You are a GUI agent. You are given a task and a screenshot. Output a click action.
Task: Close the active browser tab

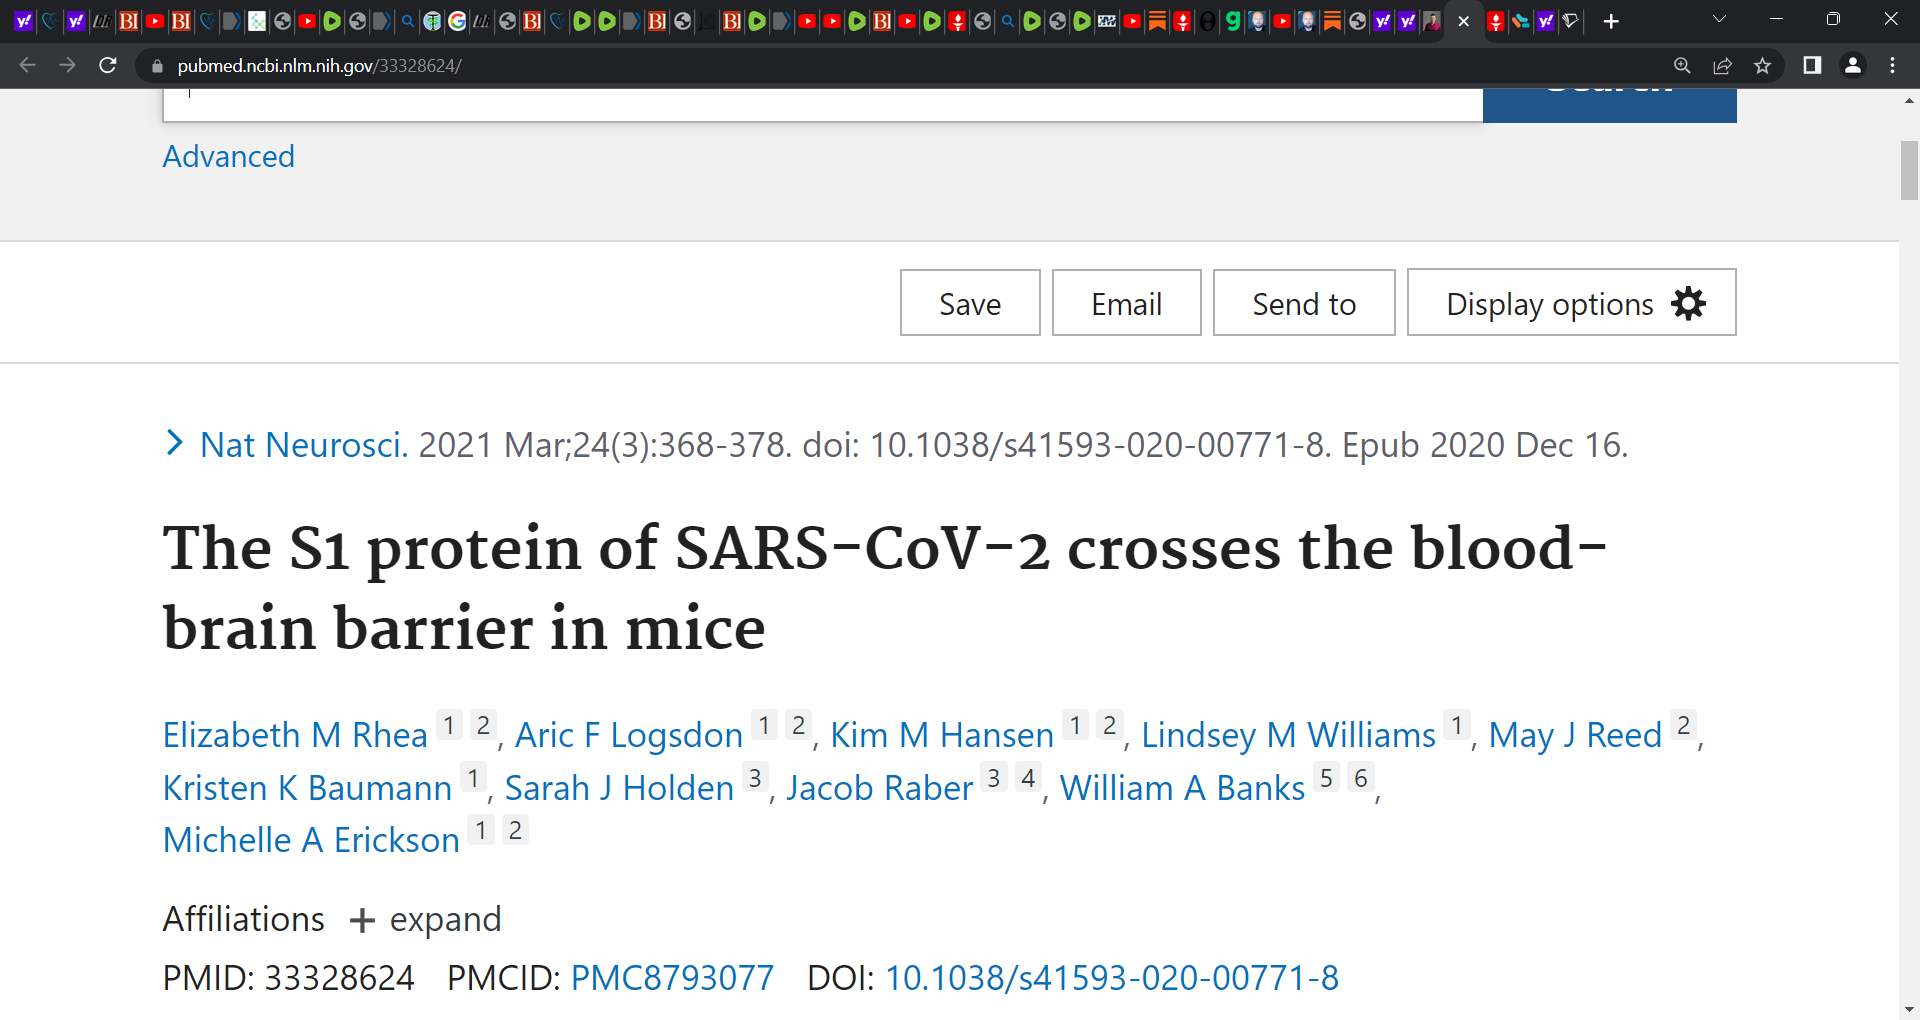tap(1463, 21)
